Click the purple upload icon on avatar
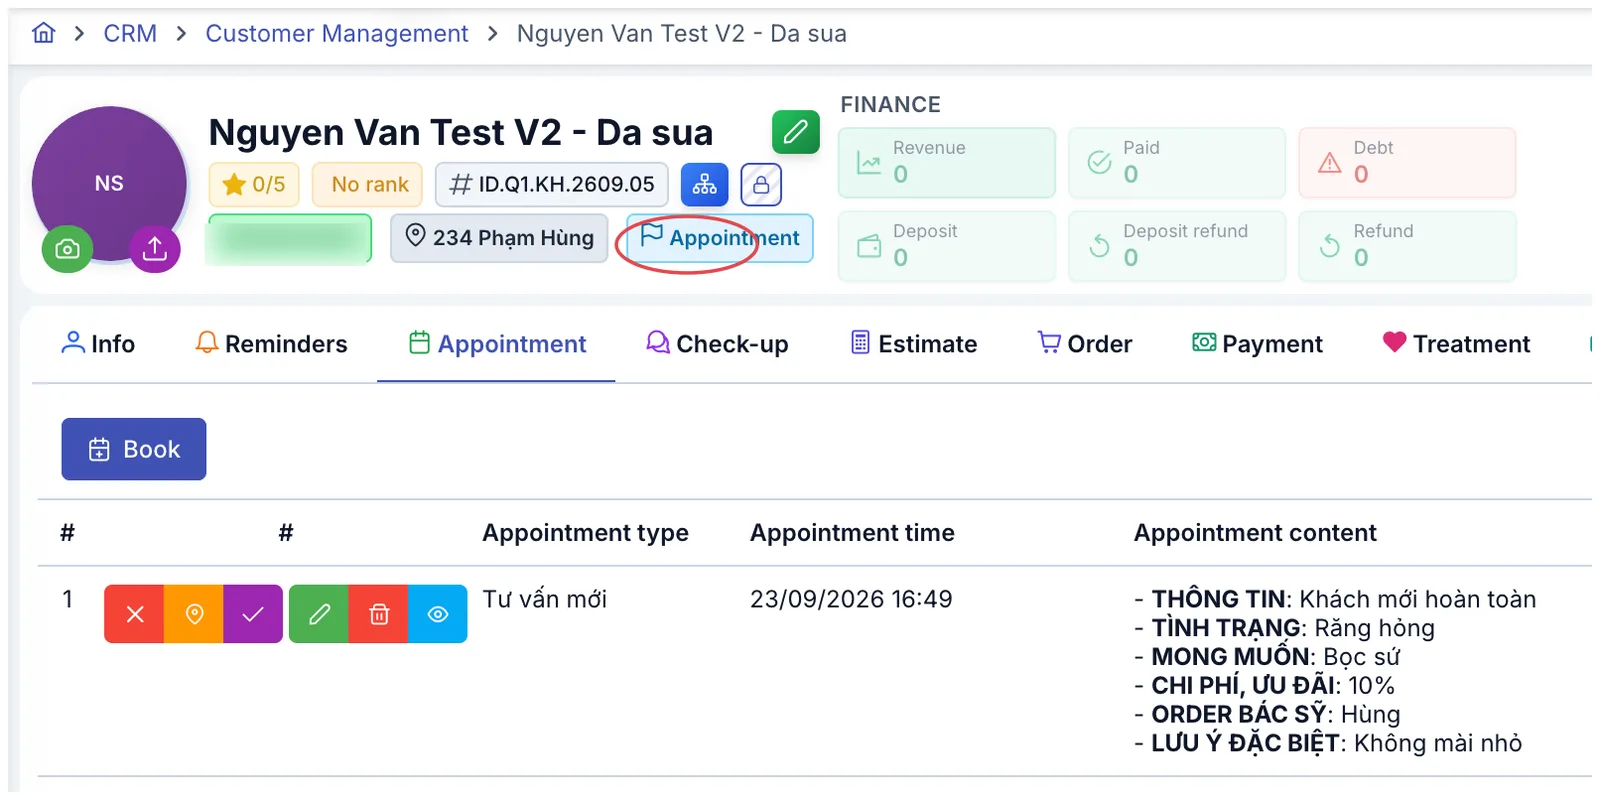 155,248
